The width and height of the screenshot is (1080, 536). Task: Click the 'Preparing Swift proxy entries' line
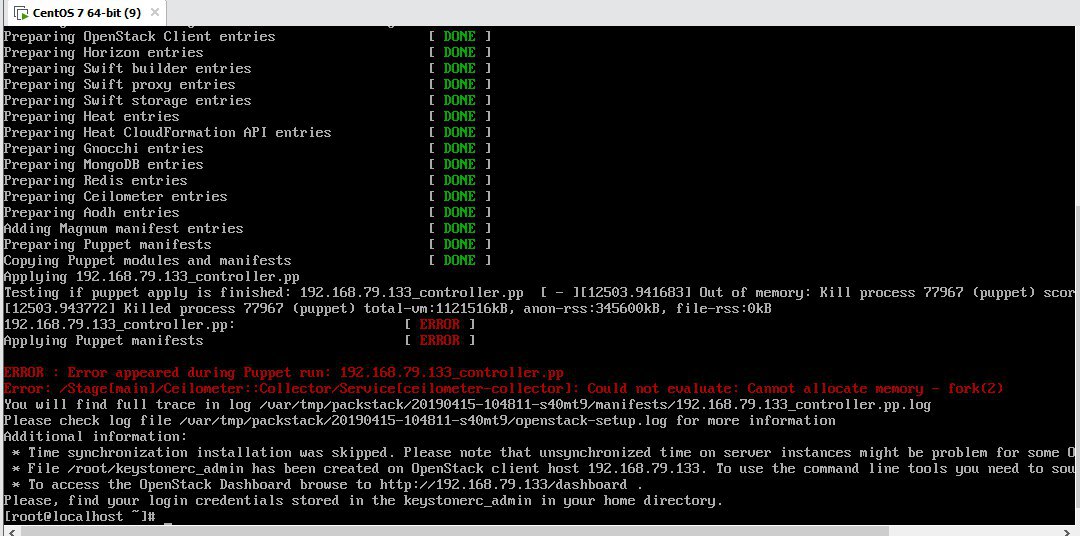click(x=247, y=84)
